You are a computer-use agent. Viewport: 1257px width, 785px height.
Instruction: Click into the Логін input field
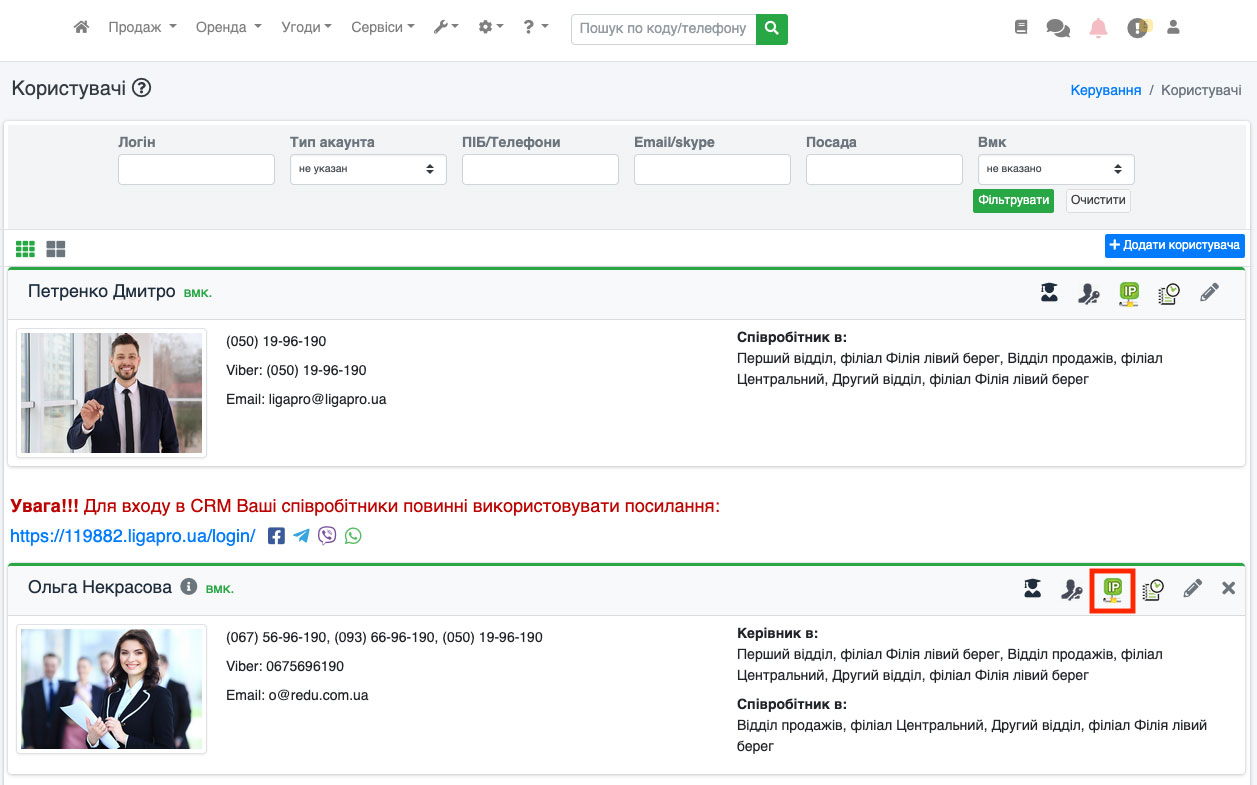click(196, 169)
